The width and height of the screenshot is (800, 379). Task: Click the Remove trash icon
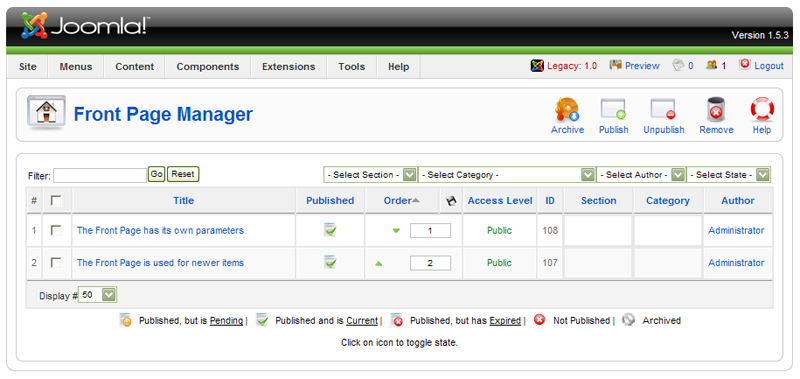[716, 109]
